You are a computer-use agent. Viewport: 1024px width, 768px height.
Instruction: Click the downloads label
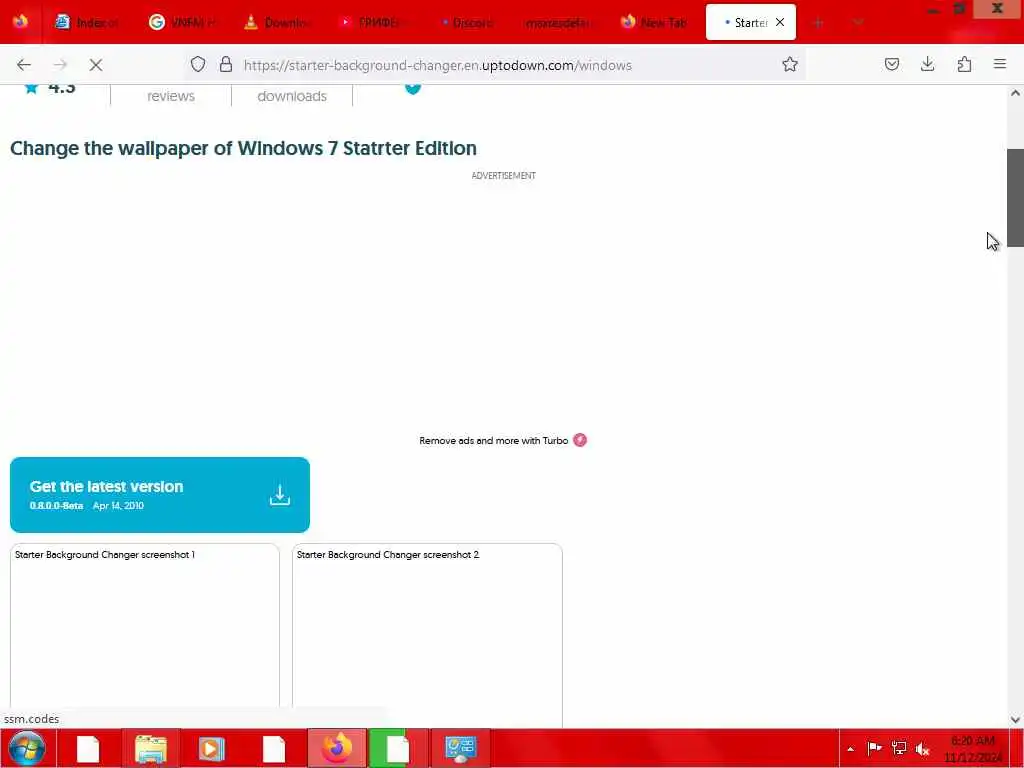tap(292, 96)
